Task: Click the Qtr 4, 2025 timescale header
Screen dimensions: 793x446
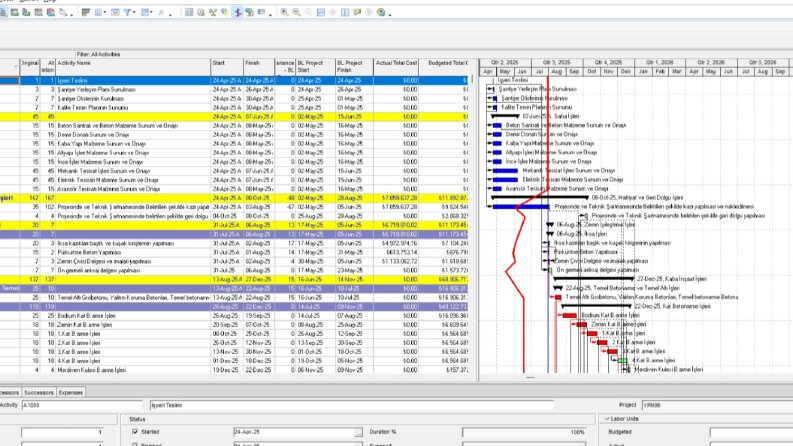Action: coord(608,62)
